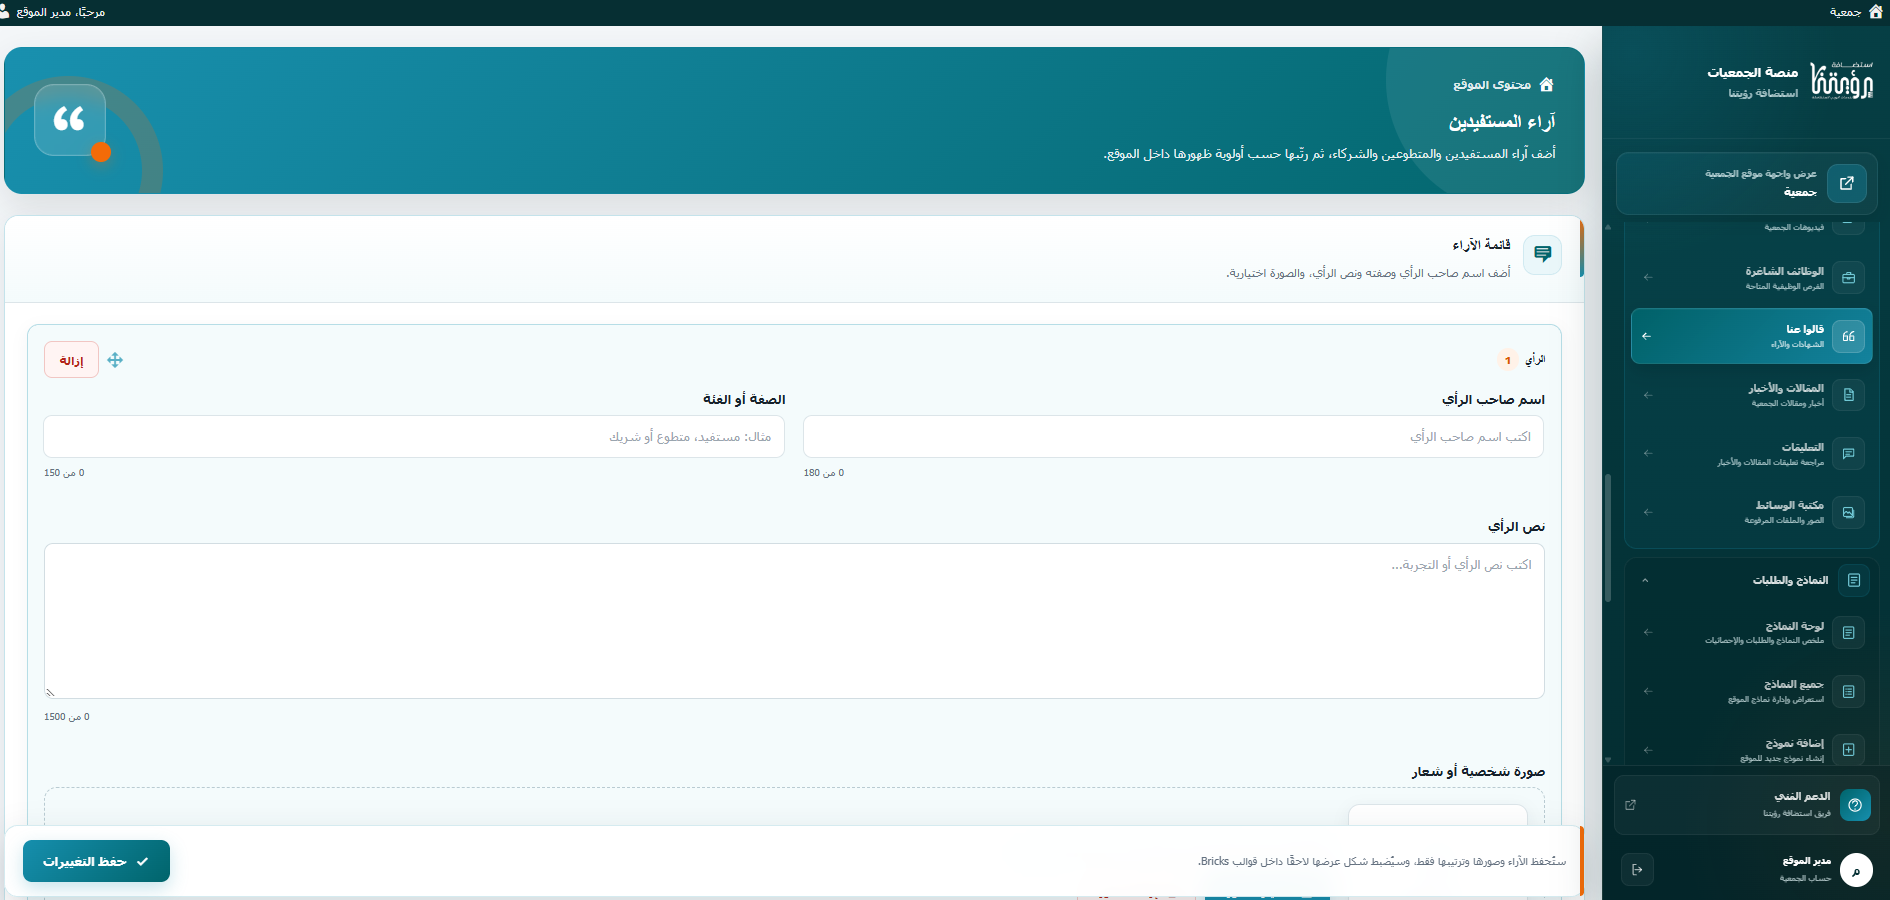Image resolution: width=1890 pixels, height=900 pixels.
Task: Click the حفظ التغييرات save button
Action: [x=96, y=861]
